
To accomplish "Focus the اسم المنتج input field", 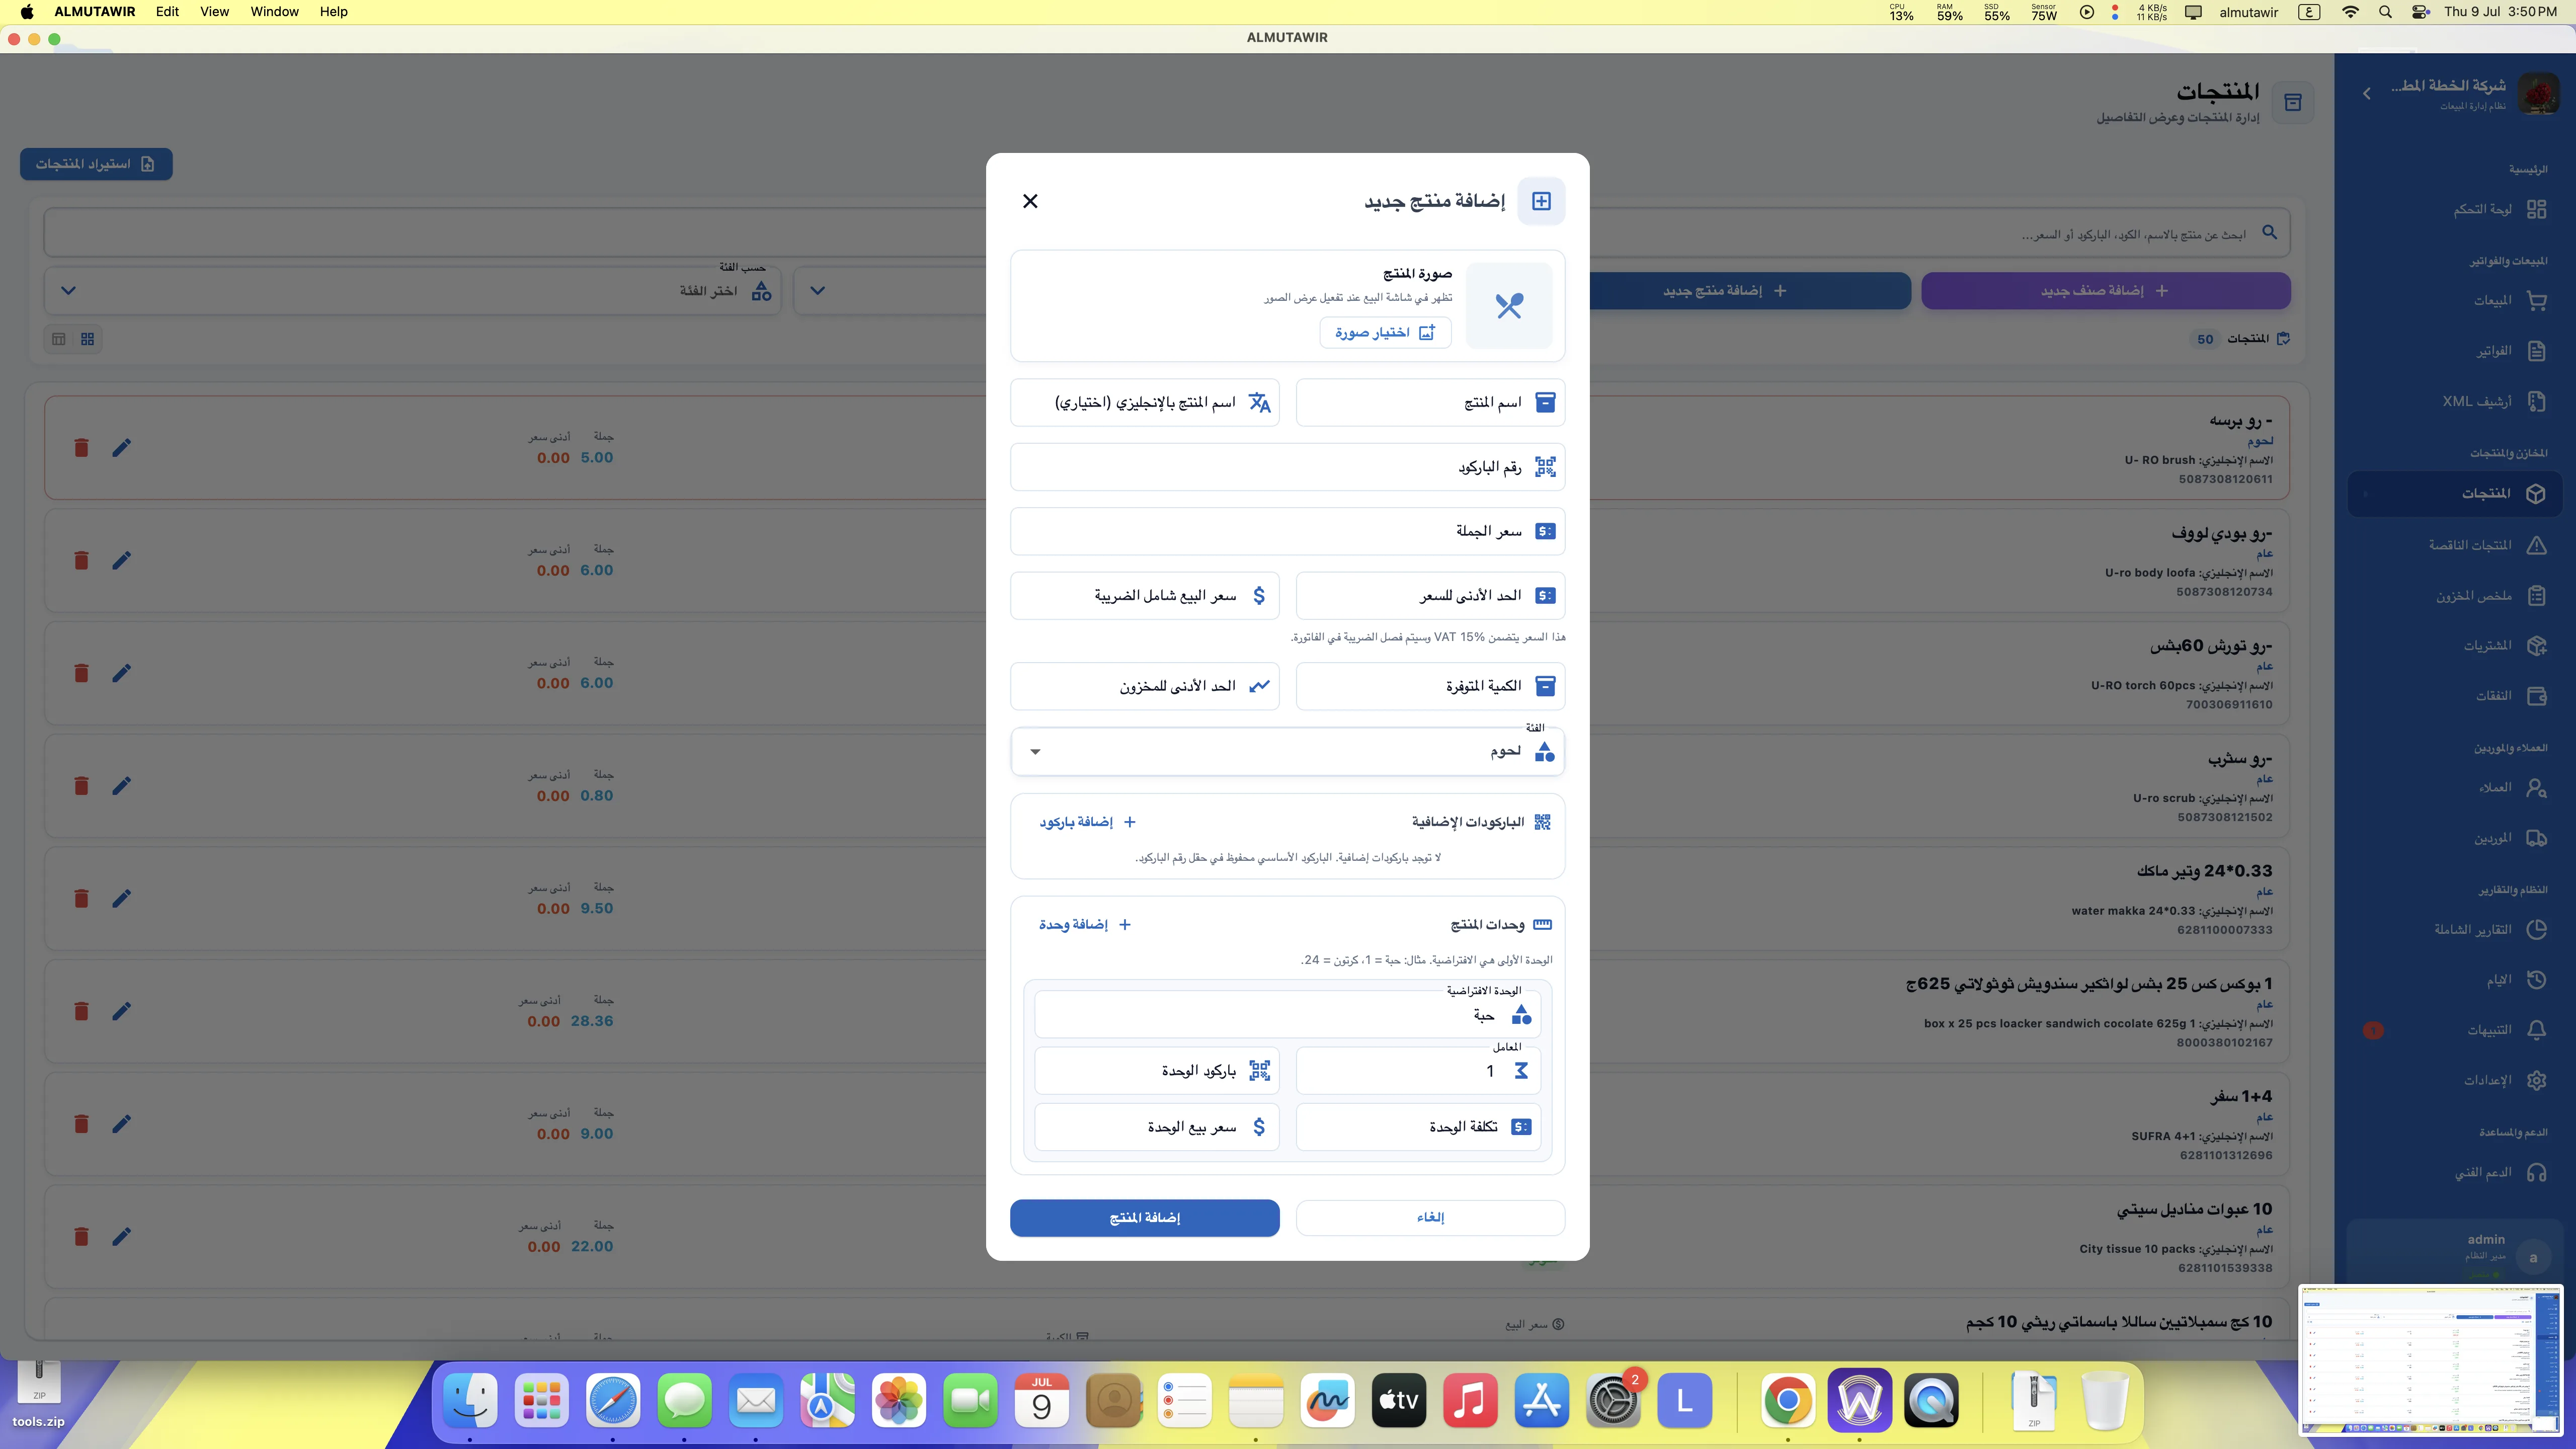I will [x=1430, y=402].
